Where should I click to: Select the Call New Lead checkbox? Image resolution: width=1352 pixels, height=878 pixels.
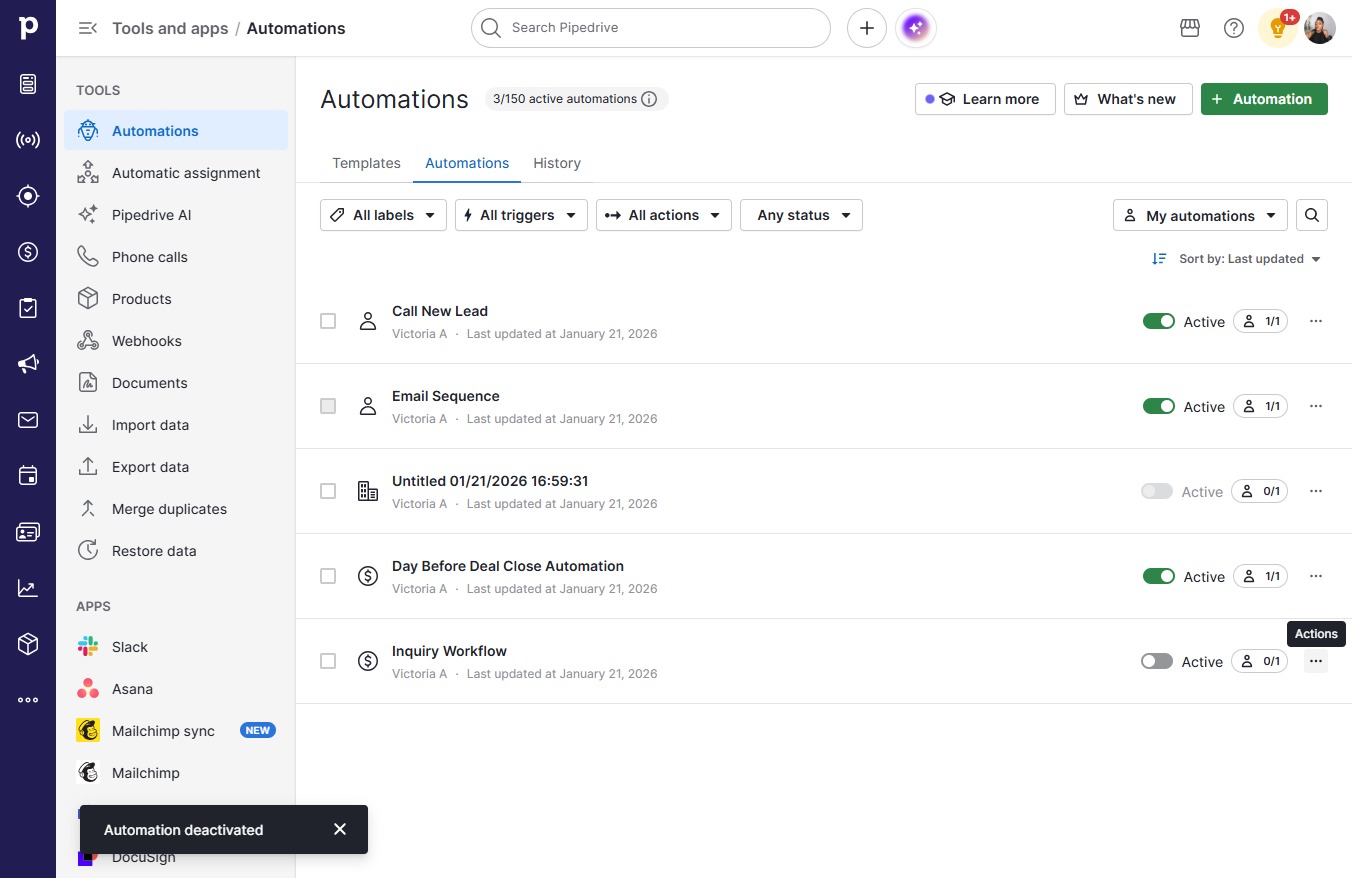[328, 321]
